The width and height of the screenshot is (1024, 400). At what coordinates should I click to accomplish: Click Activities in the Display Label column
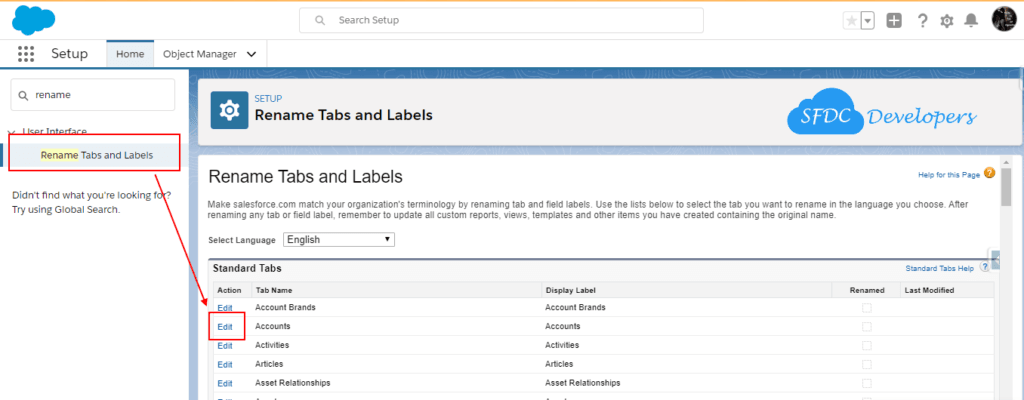(562, 345)
